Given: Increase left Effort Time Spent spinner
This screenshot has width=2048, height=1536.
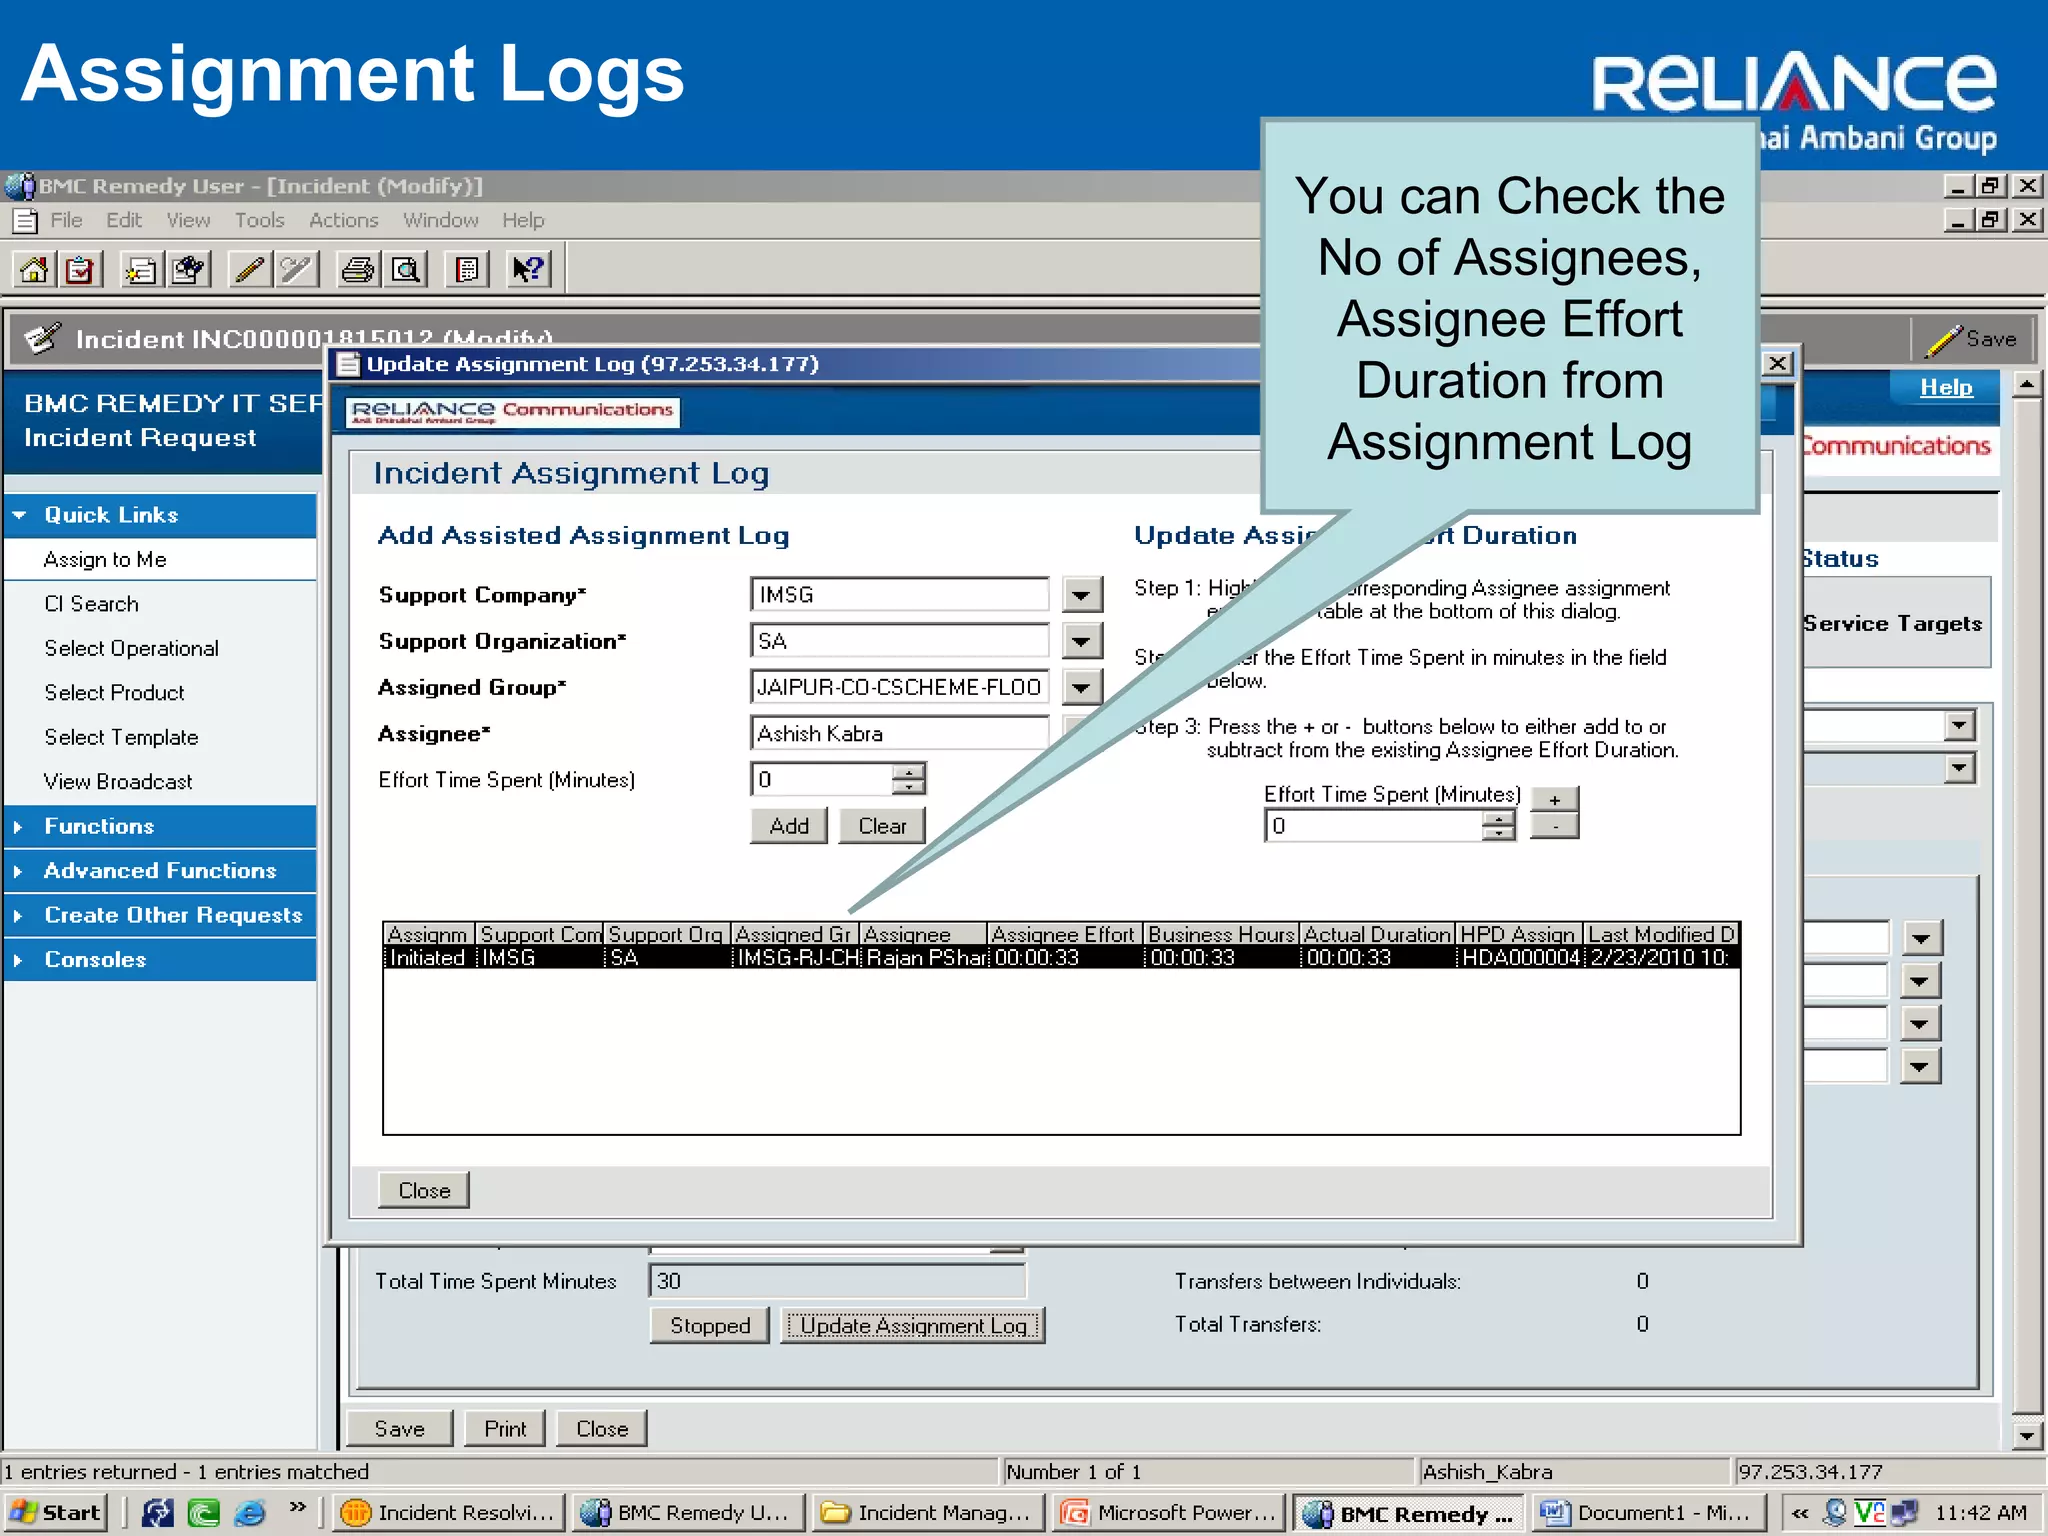Looking at the screenshot, I should pos(908,771).
